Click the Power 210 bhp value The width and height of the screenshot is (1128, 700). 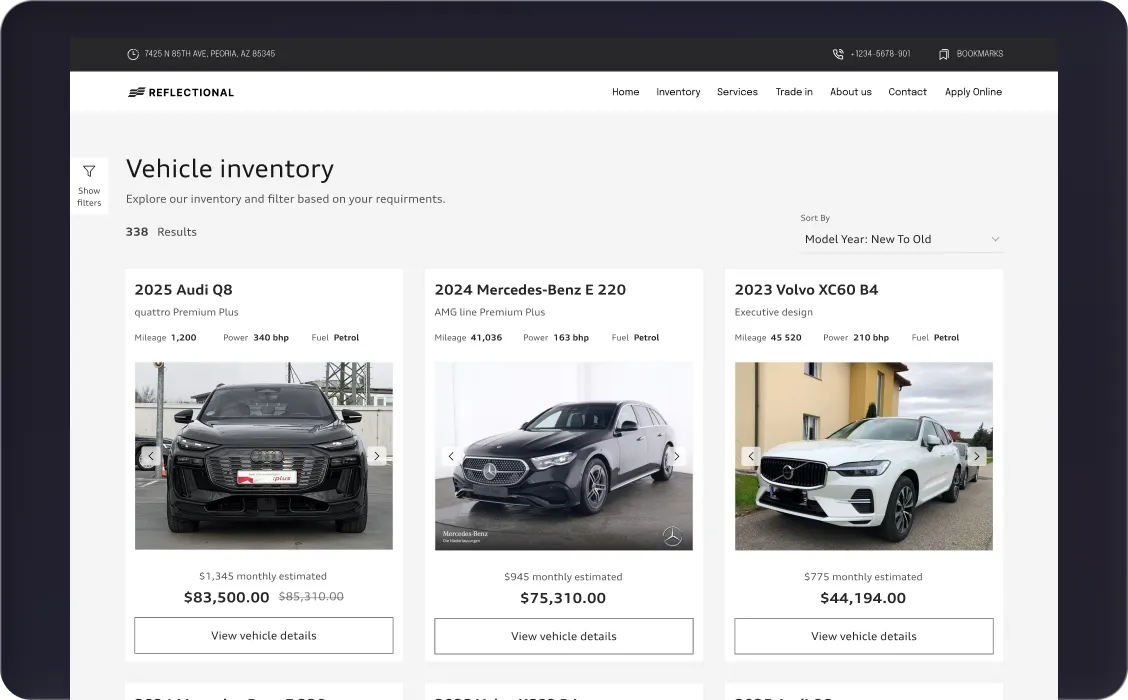(871, 337)
